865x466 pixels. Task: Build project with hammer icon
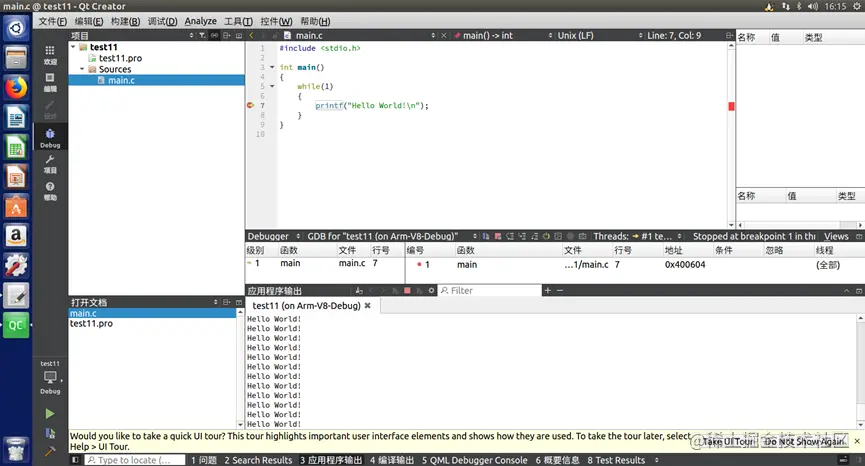50,451
